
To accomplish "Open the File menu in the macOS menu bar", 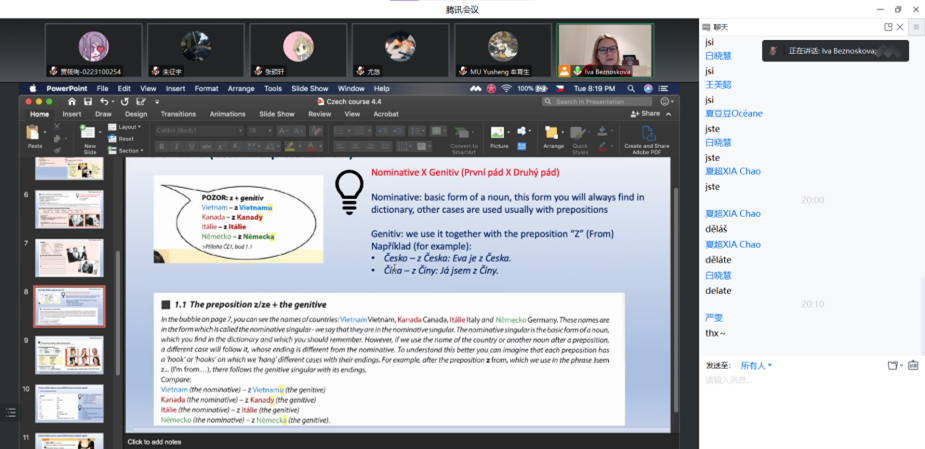I will [x=103, y=89].
